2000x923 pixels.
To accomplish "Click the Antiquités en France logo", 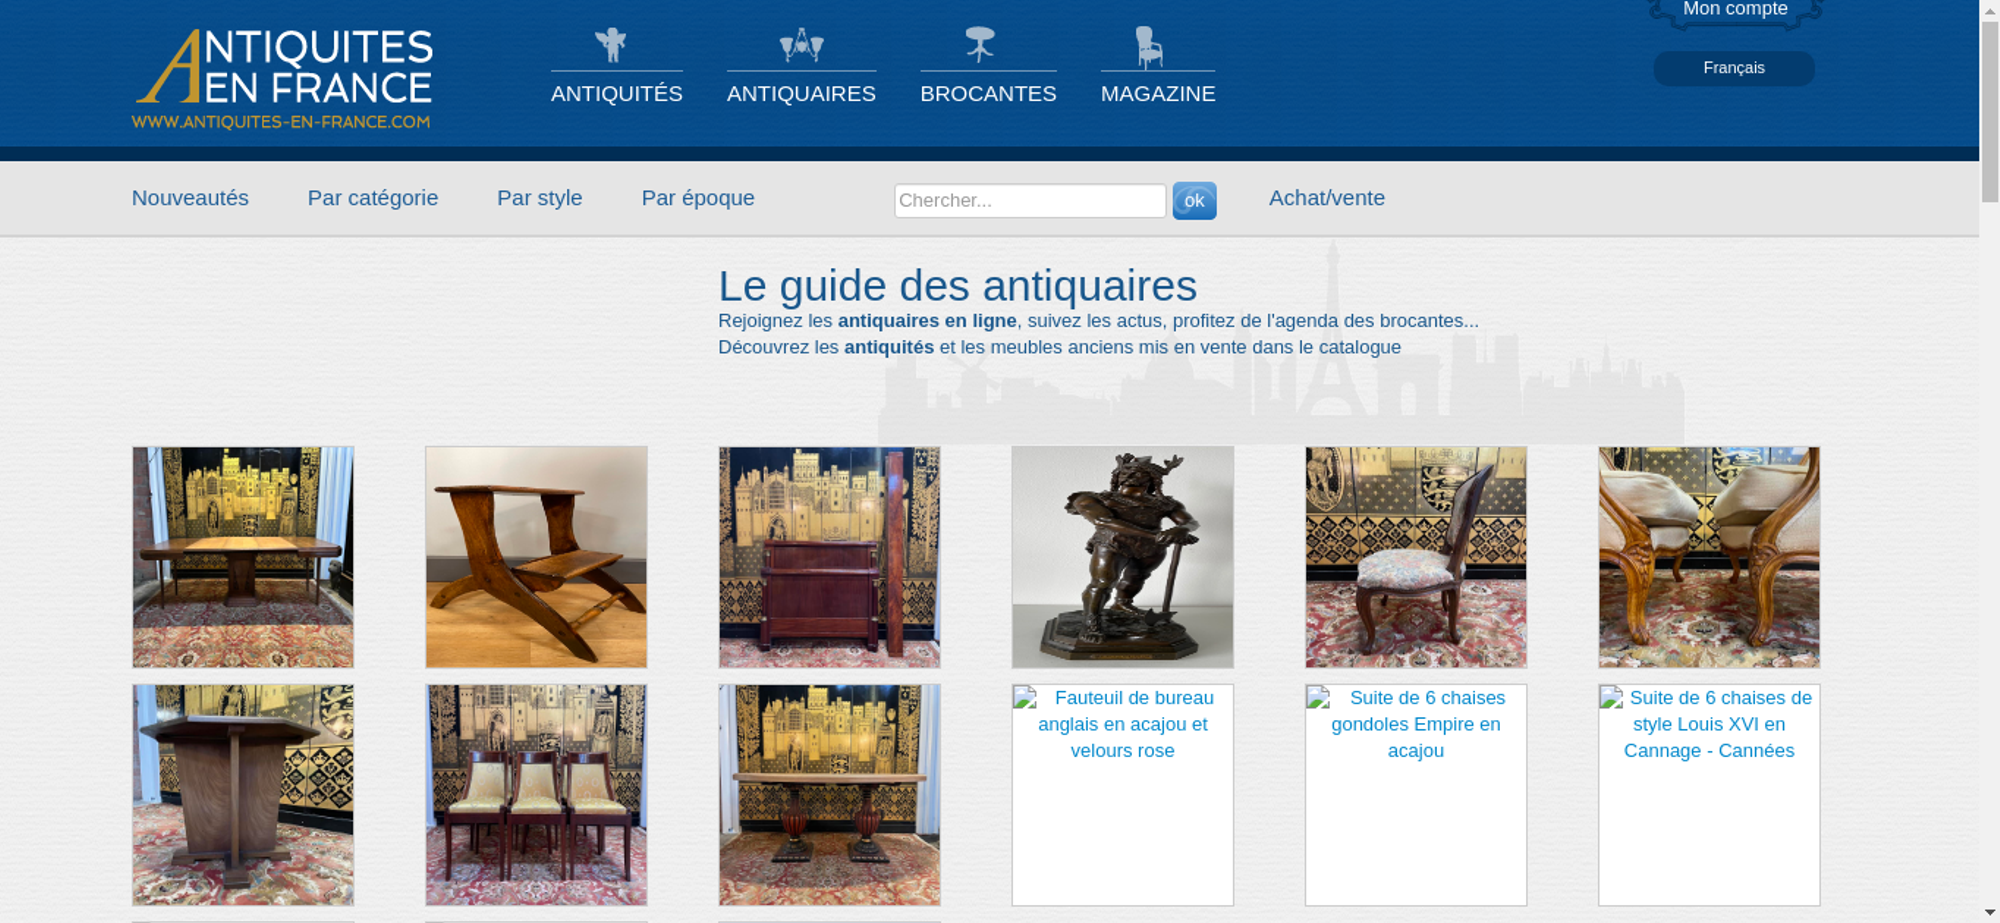I will coord(283,78).
